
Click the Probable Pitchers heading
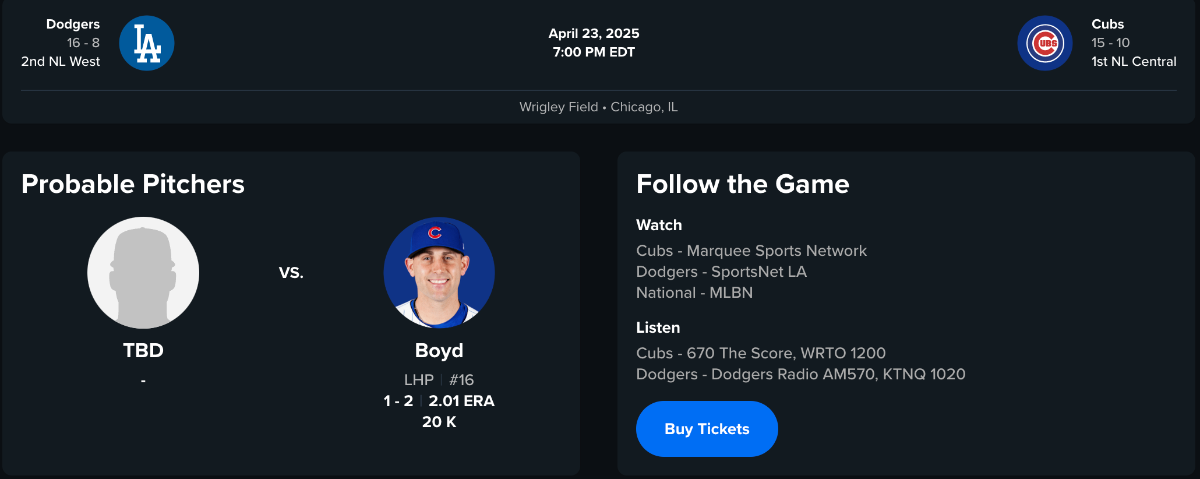133,184
